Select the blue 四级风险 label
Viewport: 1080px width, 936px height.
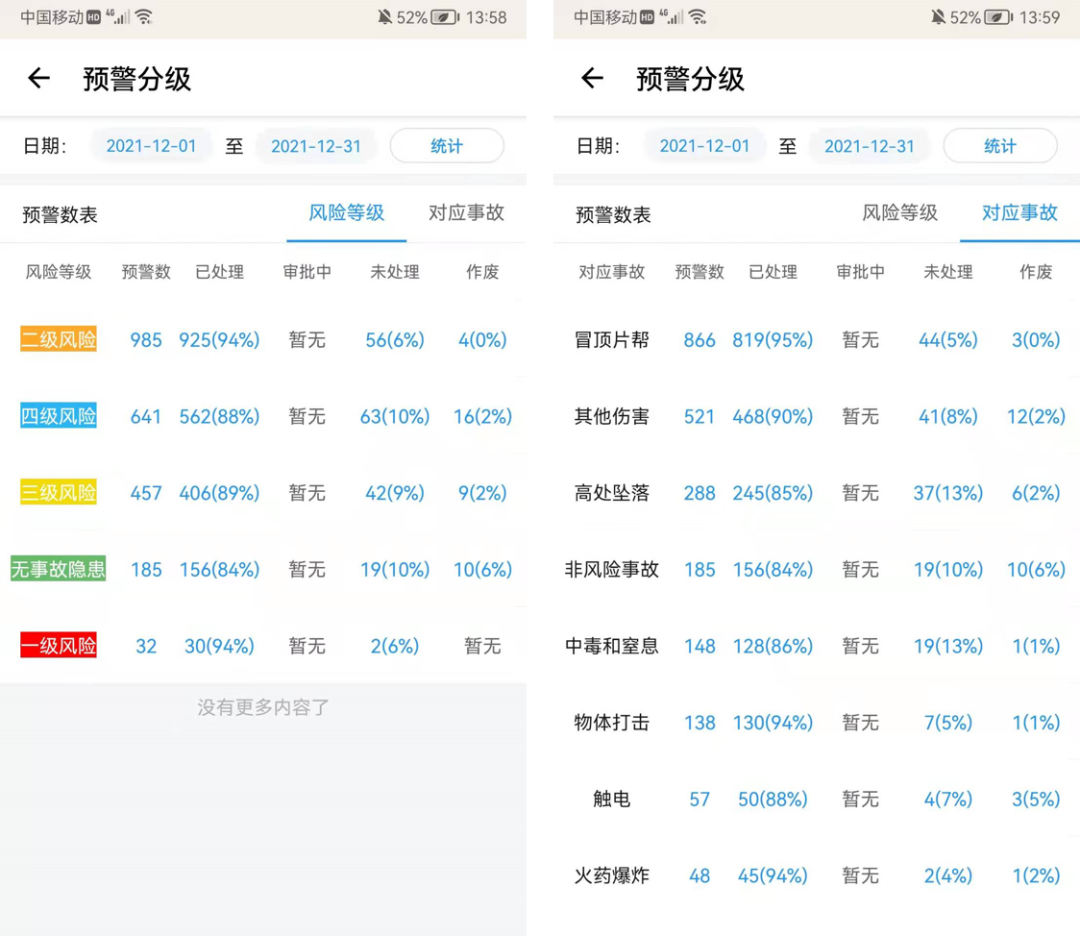tap(59, 416)
